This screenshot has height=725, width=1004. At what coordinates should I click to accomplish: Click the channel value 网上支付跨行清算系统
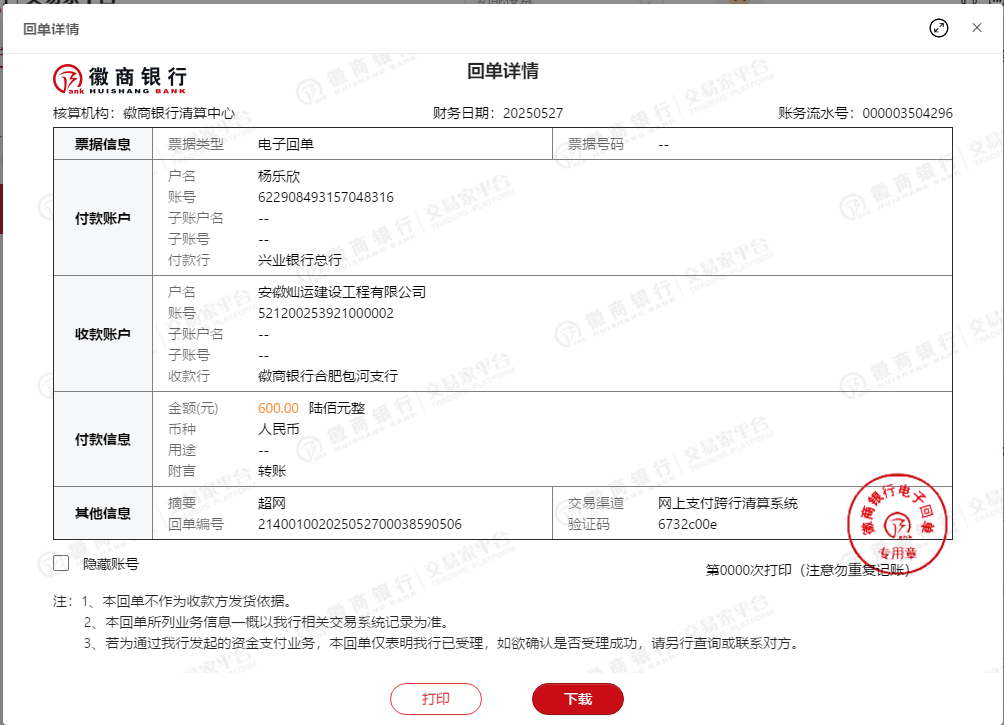(727, 503)
